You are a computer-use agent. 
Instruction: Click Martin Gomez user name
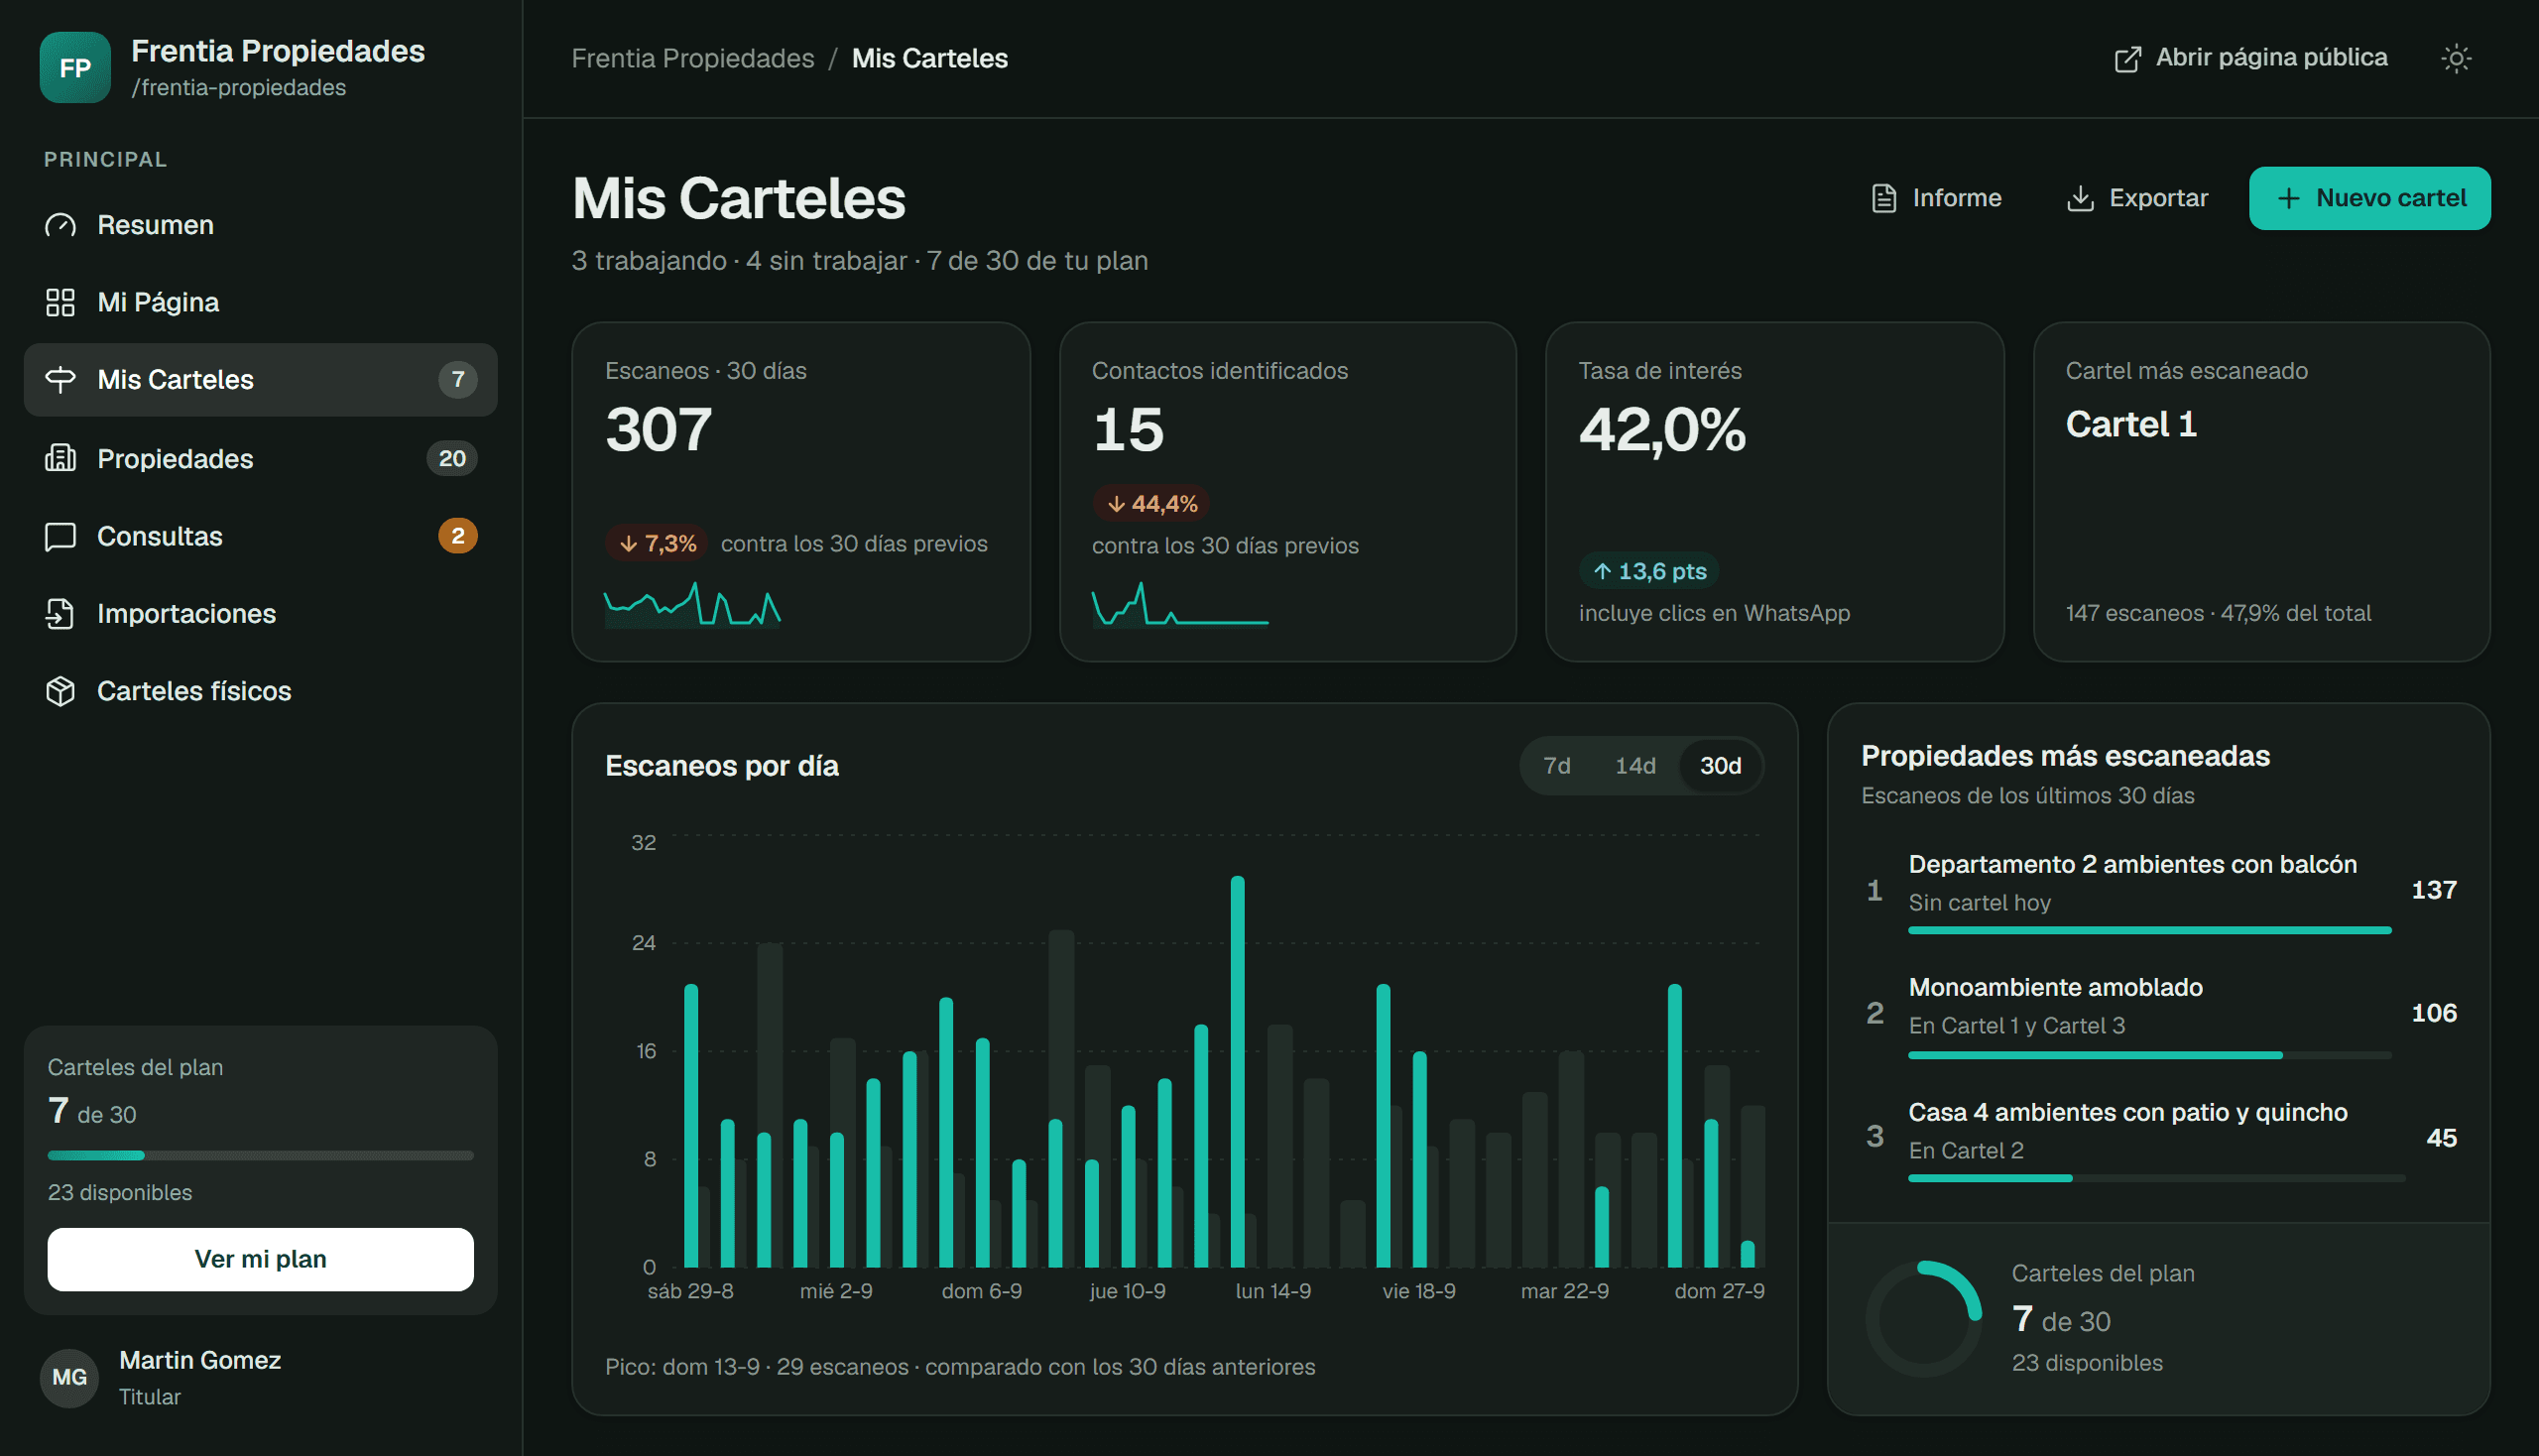[x=200, y=1360]
